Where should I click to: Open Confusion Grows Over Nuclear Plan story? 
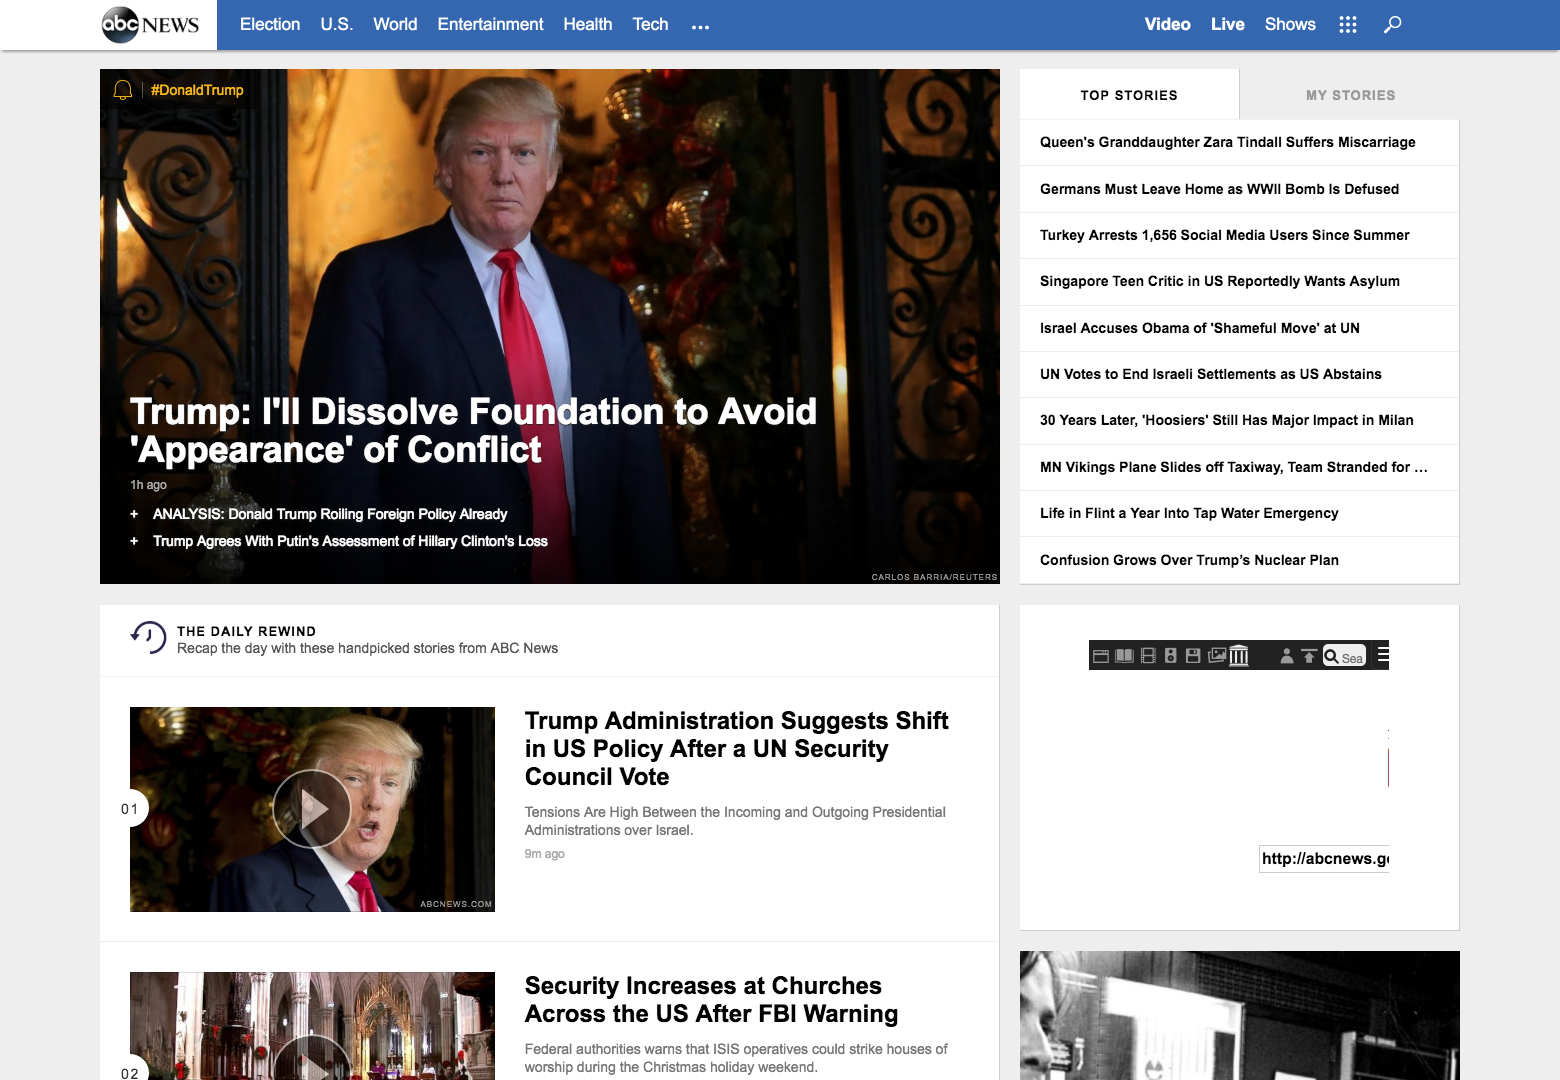pos(1189,560)
